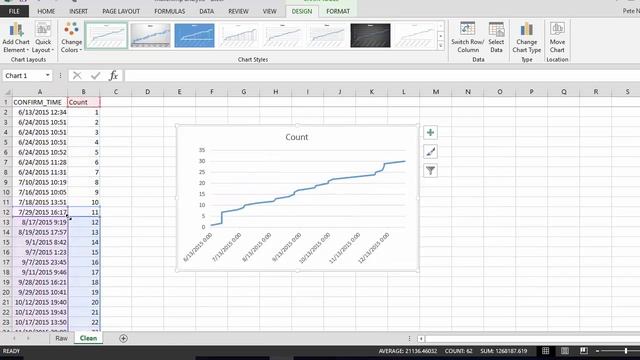This screenshot has width=640, height=360.
Task: Select row 12 header
Action: click(6, 212)
